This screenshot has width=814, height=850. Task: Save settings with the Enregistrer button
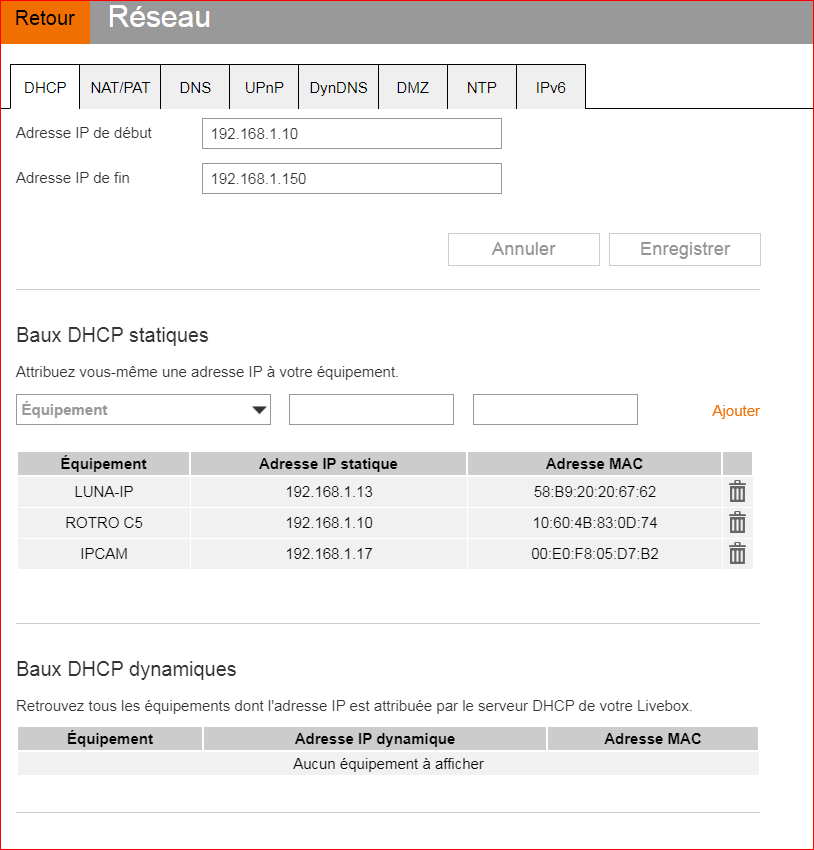pyautogui.click(x=684, y=249)
